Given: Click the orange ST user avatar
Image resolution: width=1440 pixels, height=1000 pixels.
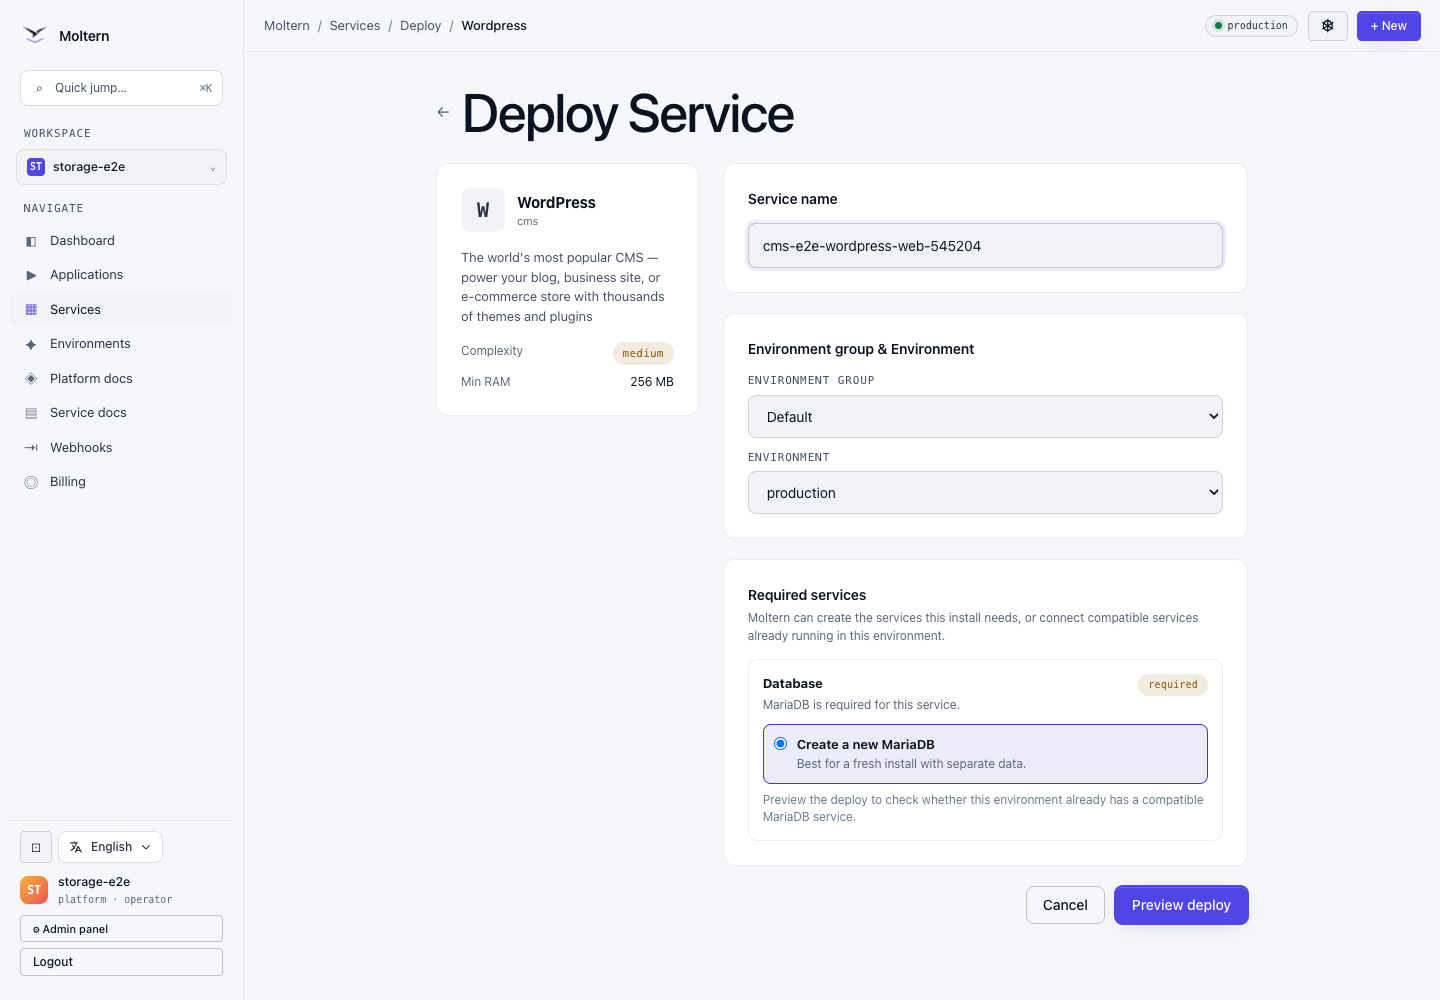Looking at the screenshot, I should tap(34, 890).
